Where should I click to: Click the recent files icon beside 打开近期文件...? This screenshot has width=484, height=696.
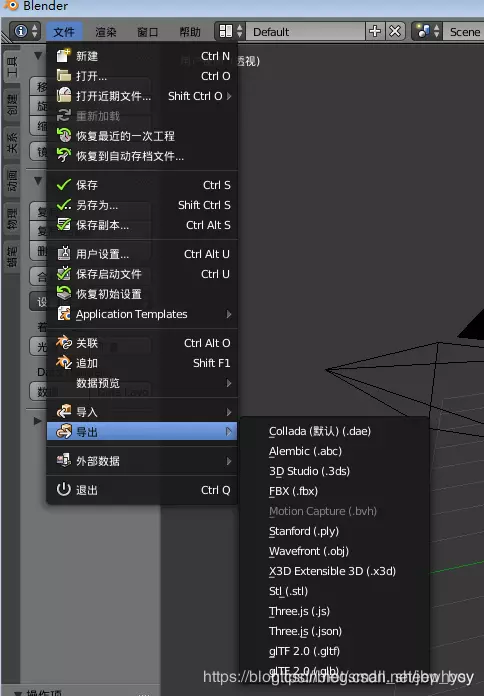63,96
